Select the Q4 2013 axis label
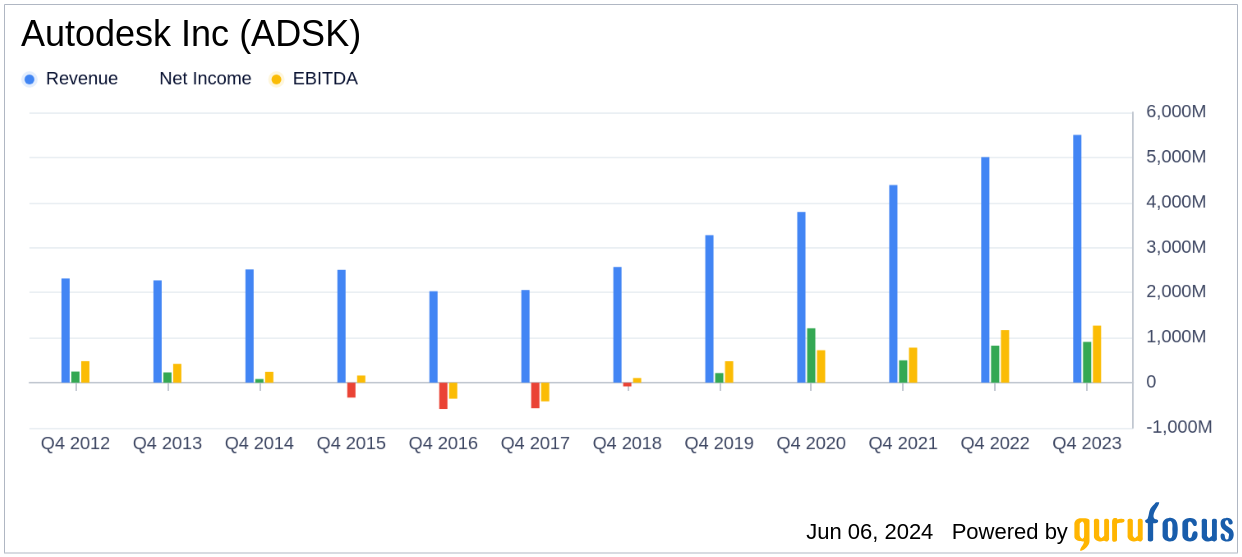1242x557 pixels. 167,443
